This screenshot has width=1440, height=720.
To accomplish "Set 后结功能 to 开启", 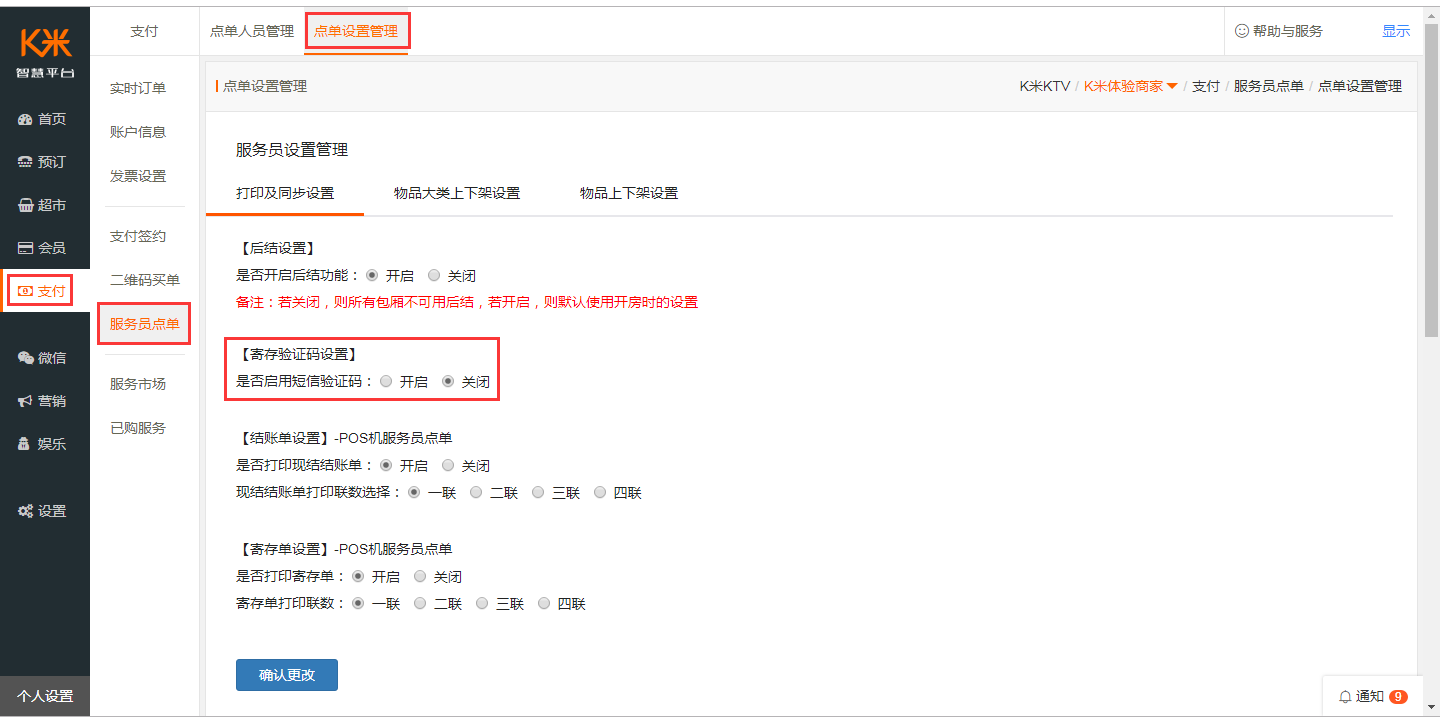I will tap(372, 275).
